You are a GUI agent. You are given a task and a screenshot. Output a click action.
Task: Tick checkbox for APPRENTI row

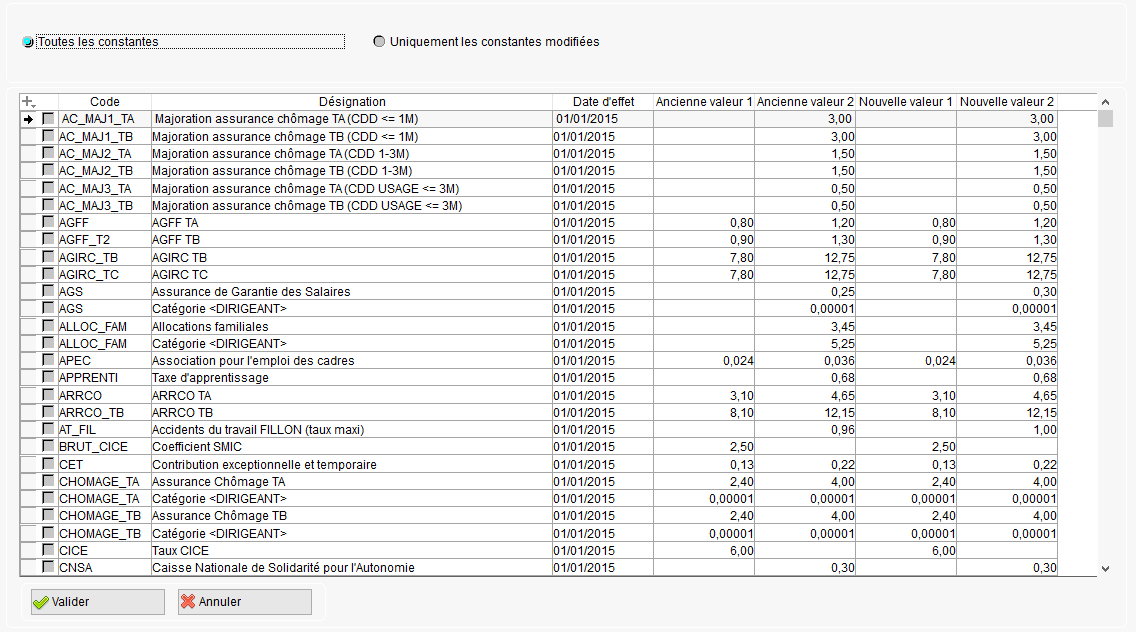click(x=48, y=377)
